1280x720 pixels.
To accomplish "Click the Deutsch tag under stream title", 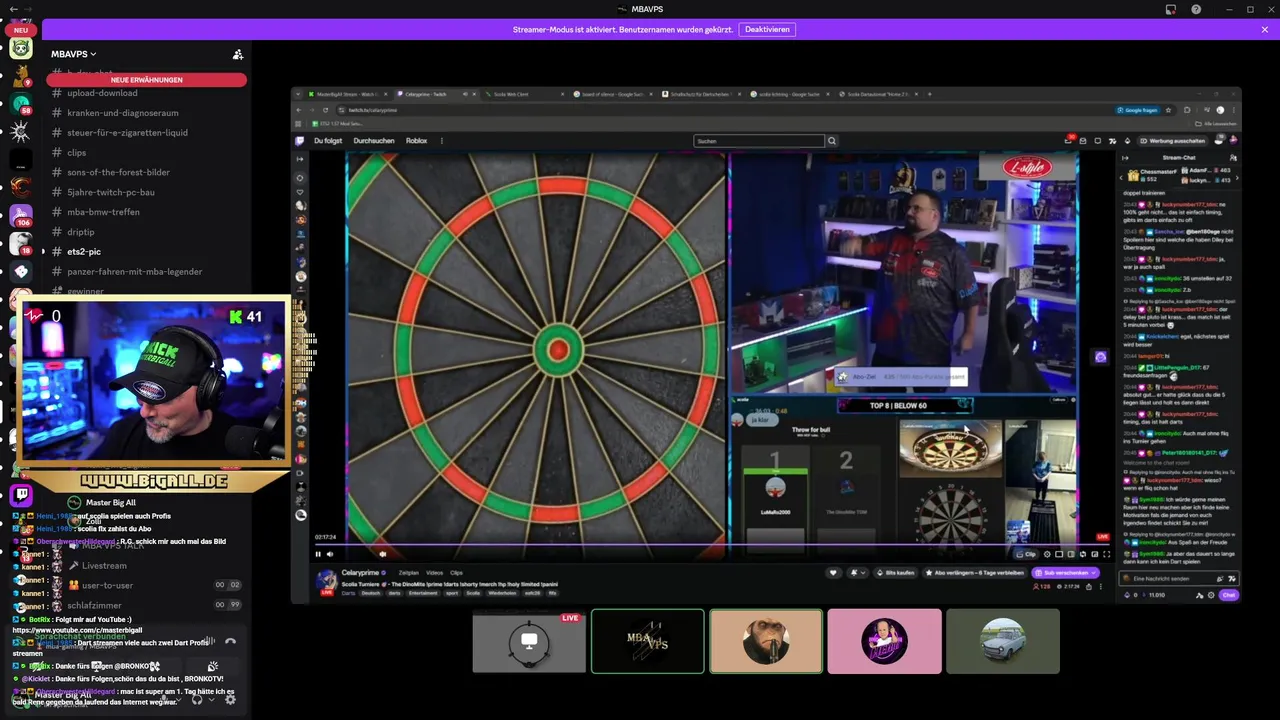I will (371, 593).
